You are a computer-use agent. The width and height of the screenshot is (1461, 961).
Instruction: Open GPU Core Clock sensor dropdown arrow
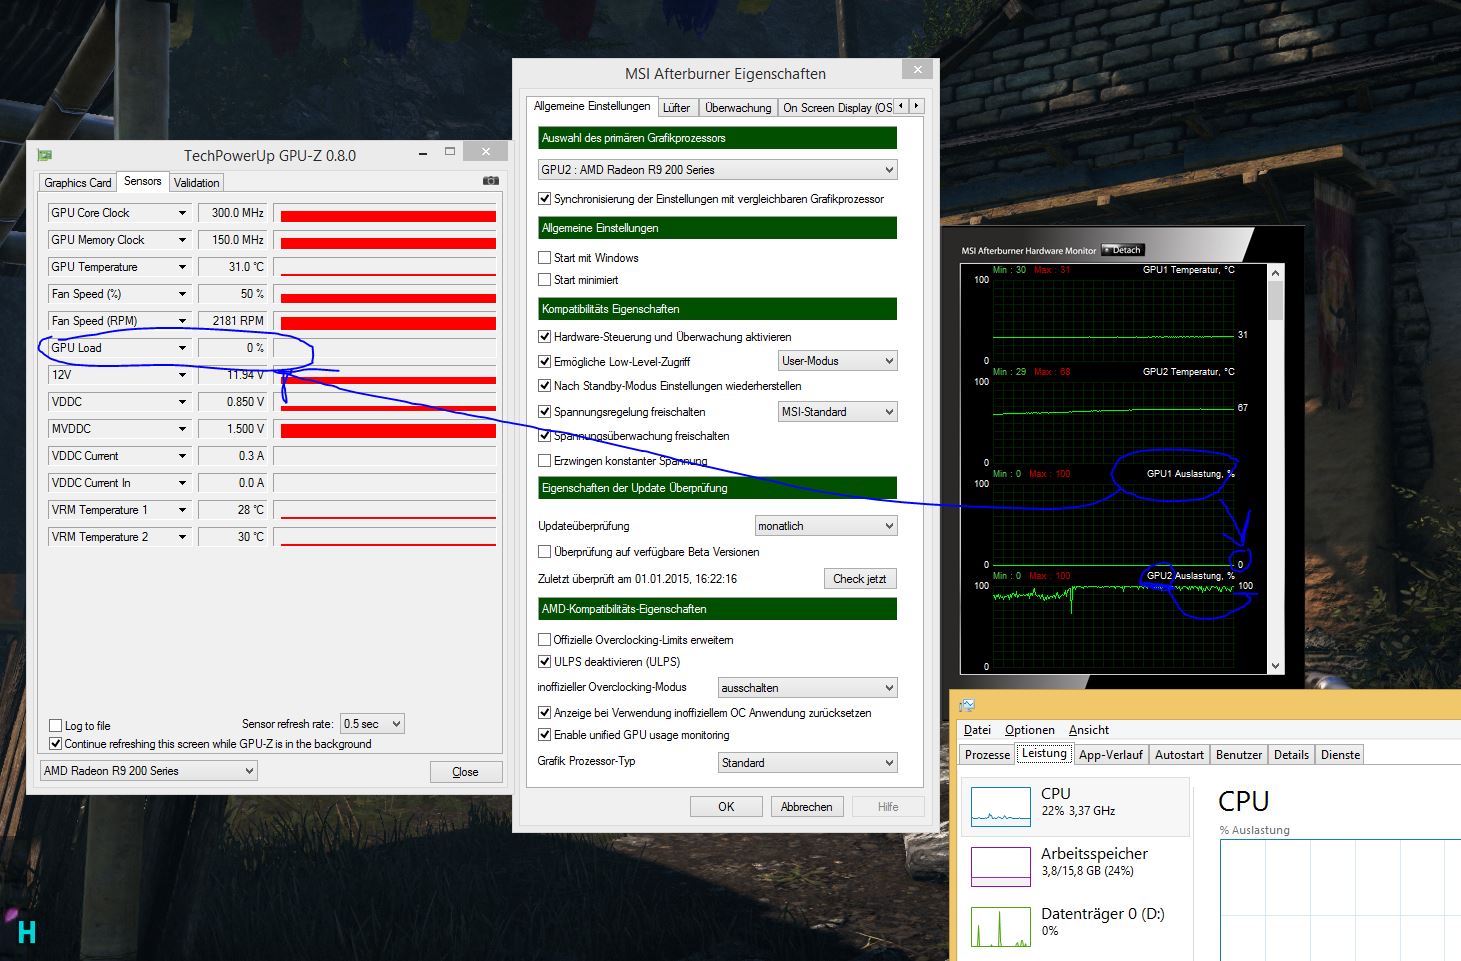[182, 213]
